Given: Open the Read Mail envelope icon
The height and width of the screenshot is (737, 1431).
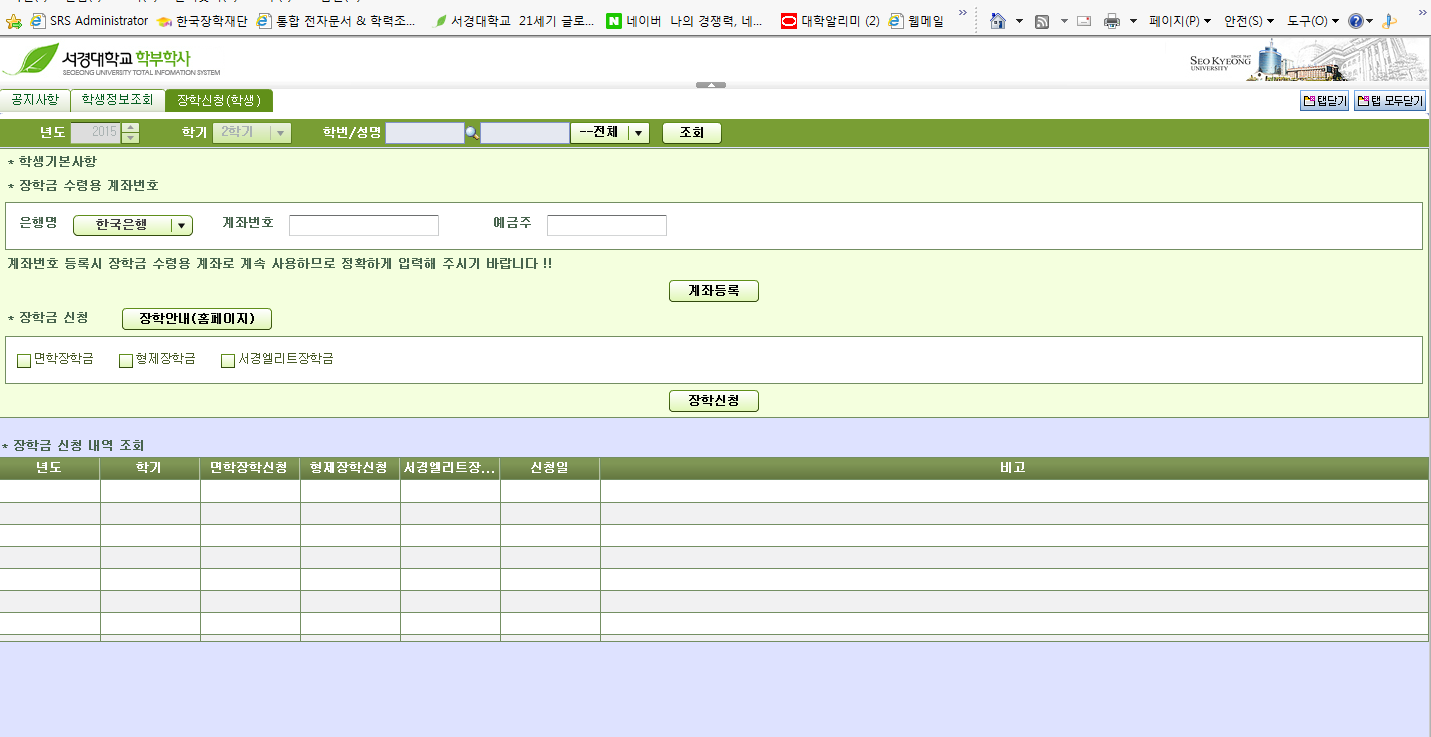Looking at the screenshot, I should pos(1083,20).
